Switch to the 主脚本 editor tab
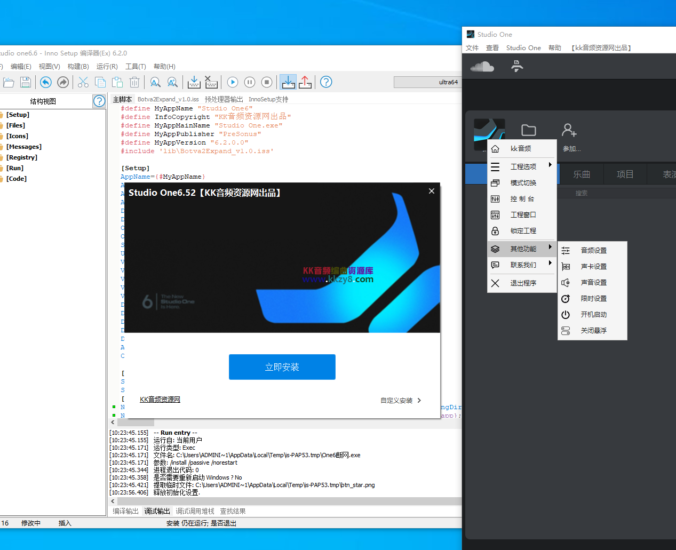The image size is (676, 550). tap(122, 100)
